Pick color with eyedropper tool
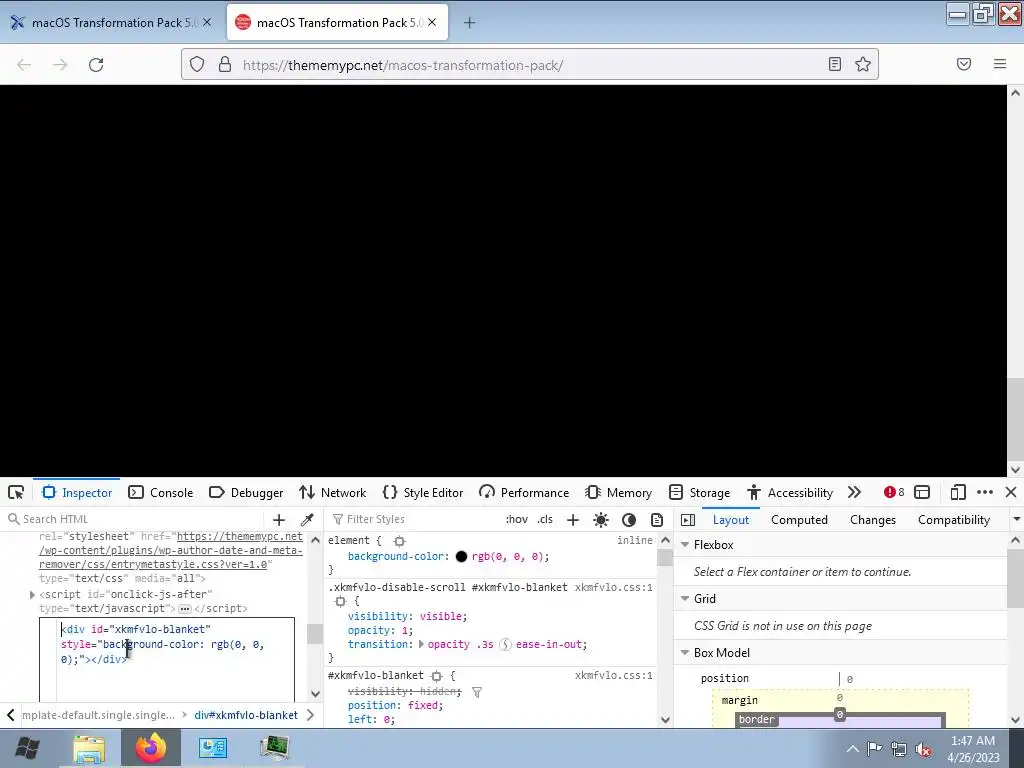This screenshot has width=1024, height=768. pyautogui.click(x=307, y=520)
